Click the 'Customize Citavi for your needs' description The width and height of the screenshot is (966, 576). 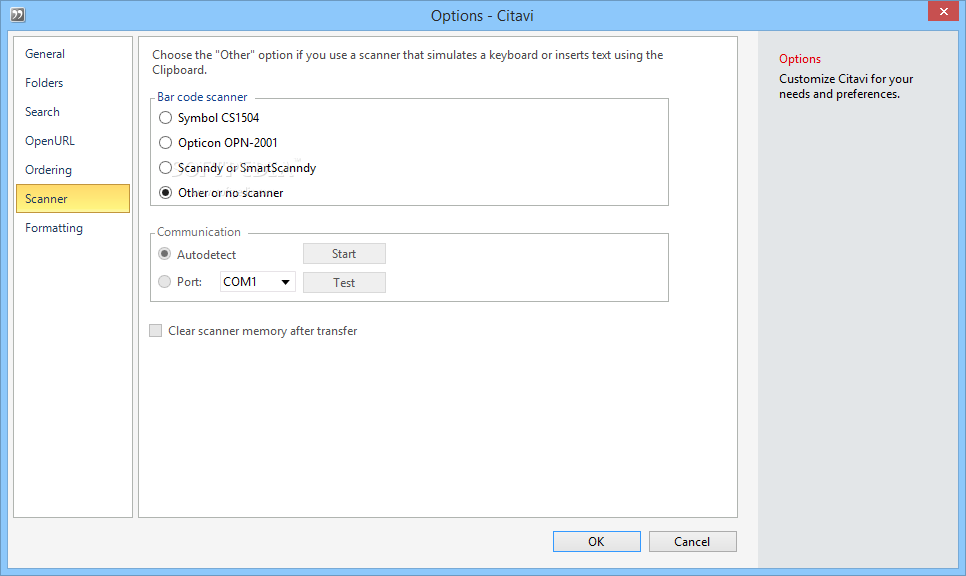coord(846,86)
